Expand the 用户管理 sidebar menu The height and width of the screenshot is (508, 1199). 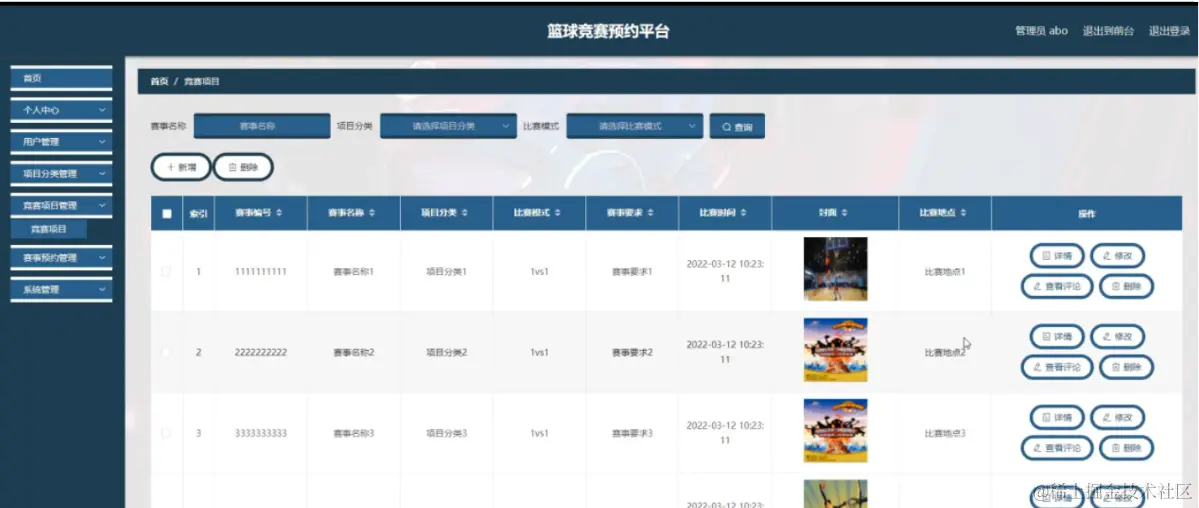(x=61, y=142)
